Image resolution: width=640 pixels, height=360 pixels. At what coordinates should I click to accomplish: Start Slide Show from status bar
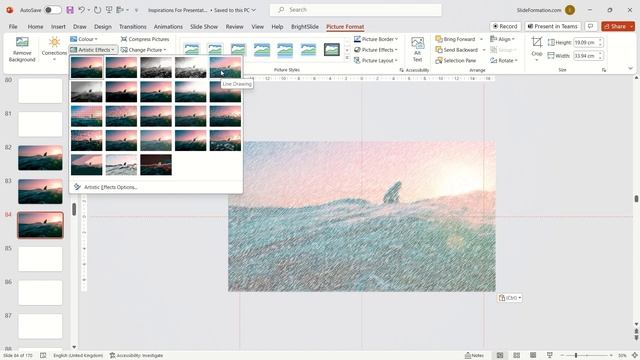[550, 356]
